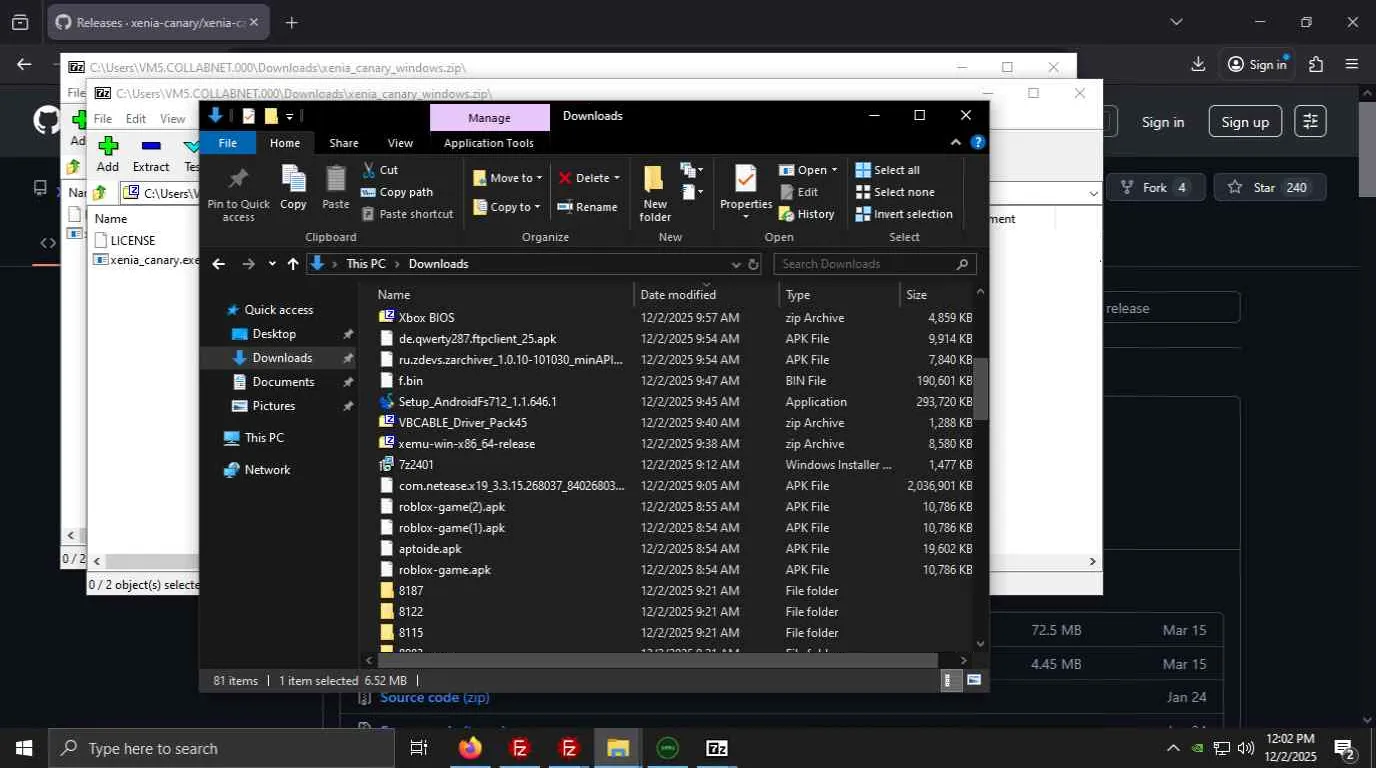Image resolution: width=1376 pixels, height=768 pixels.
Task: Open the recent locations dropdown arrow
Action: pos(272,264)
